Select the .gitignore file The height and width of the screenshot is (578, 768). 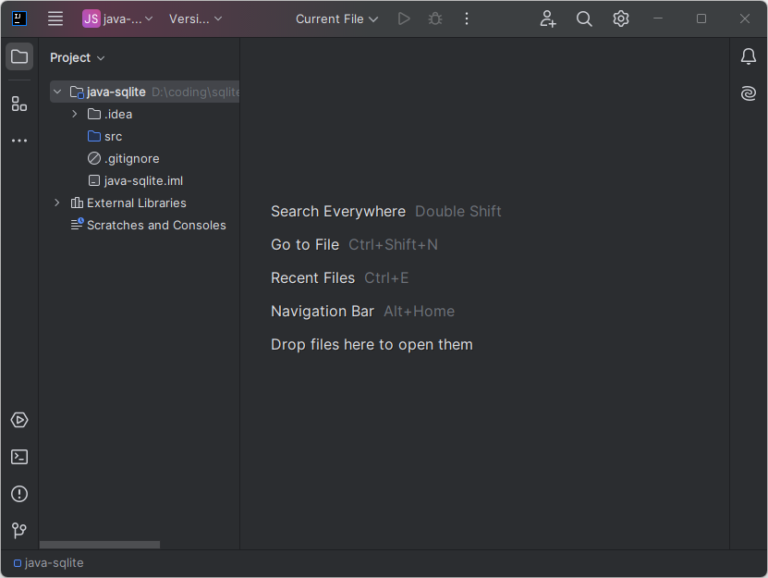point(131,159)
